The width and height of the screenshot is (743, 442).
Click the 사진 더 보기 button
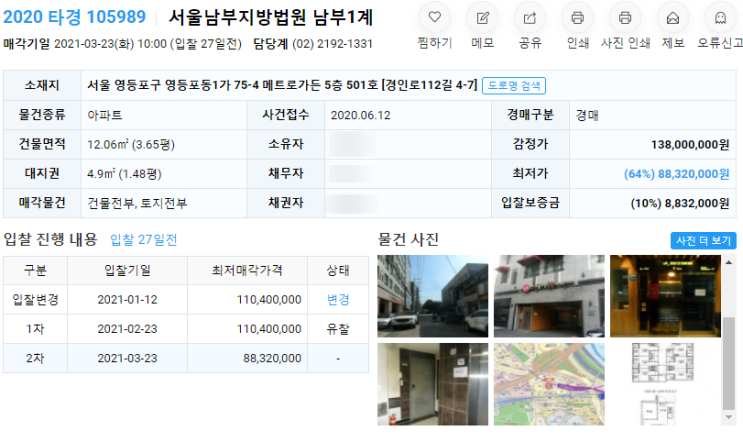coord(703,241)
